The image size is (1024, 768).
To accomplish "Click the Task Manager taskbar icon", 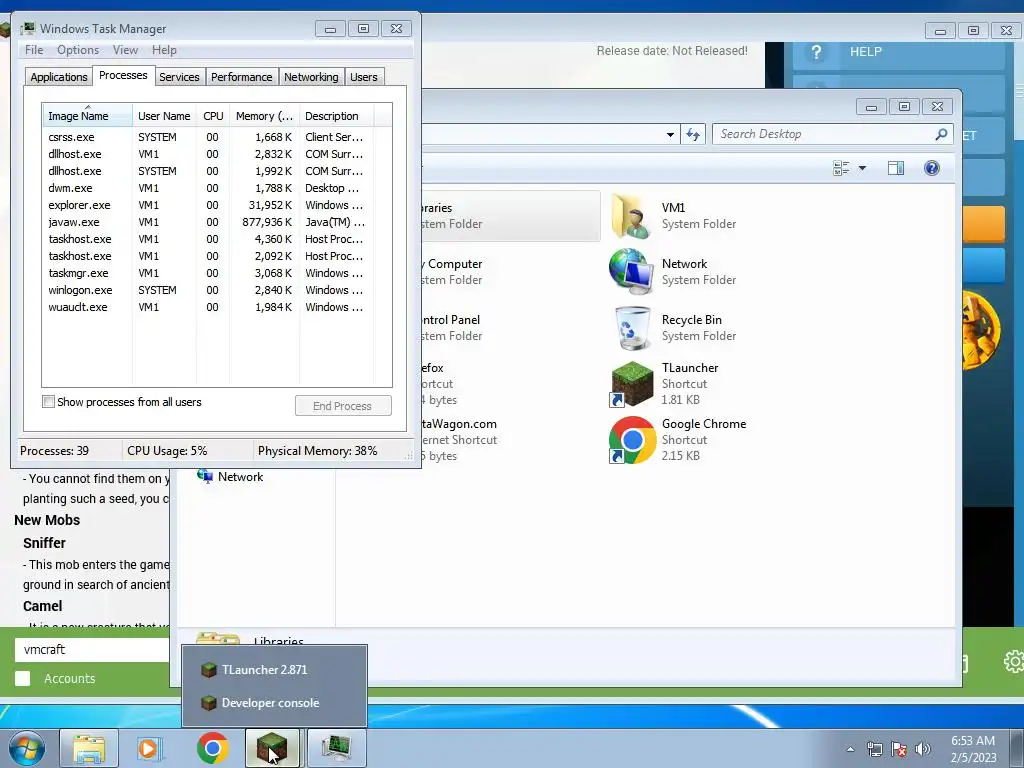I will pos(336,748).
